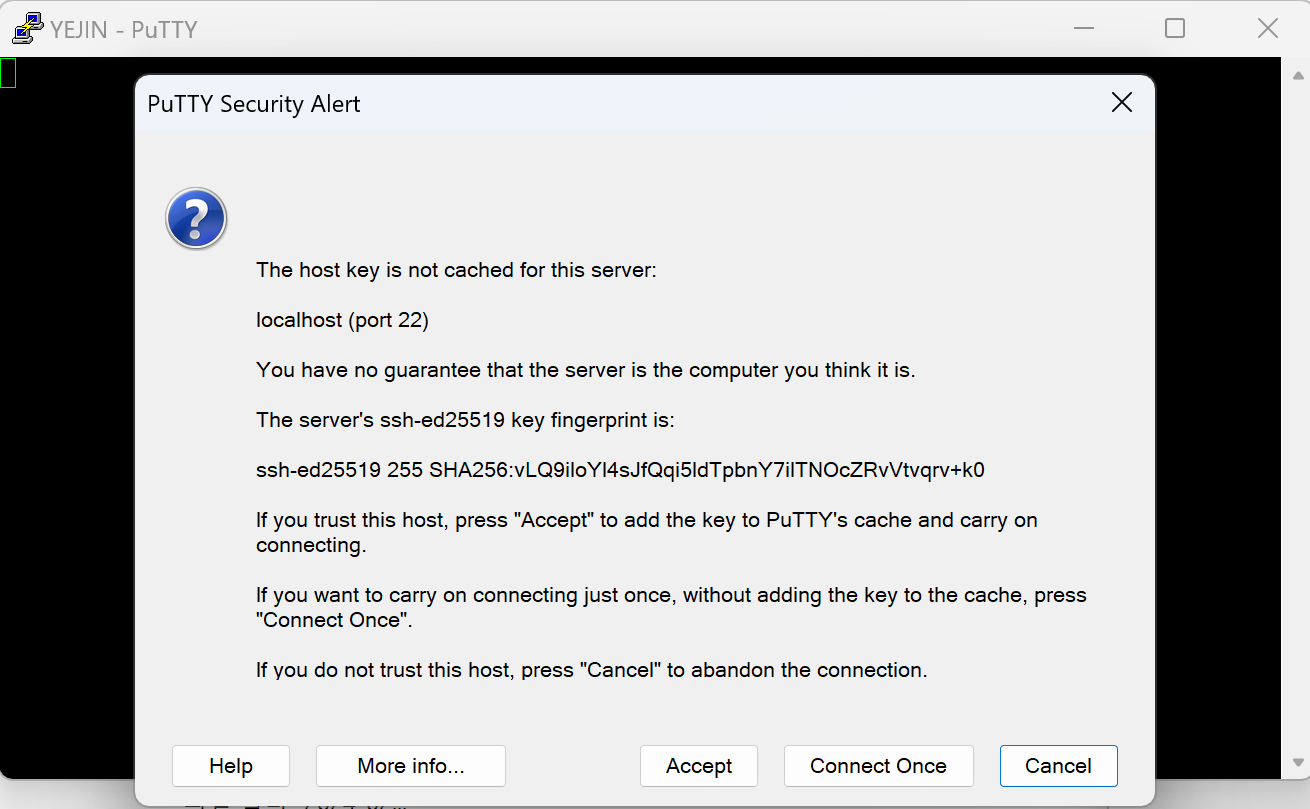Close the PuTTY Security Alert dialog

[1122, 103]
